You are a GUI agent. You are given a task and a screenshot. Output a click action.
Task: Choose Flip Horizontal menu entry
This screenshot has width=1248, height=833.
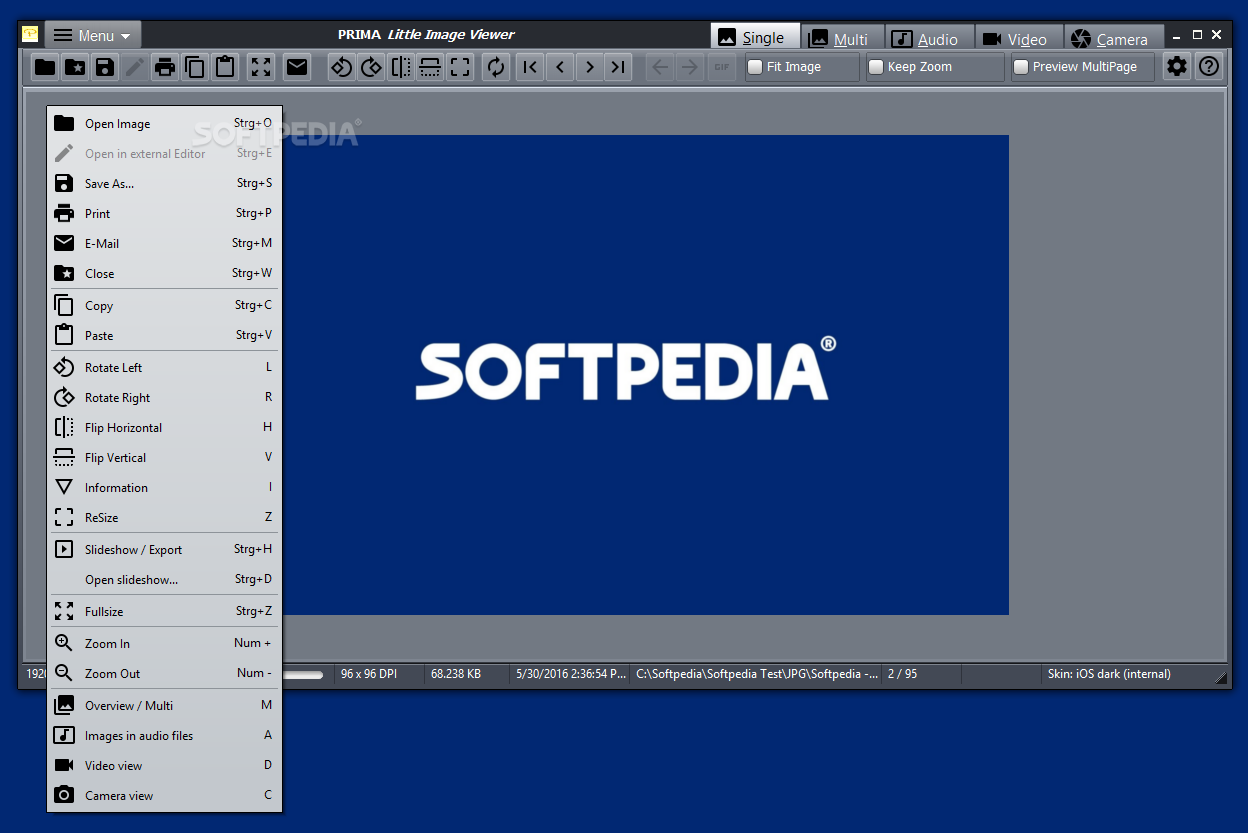(x=165, y=428)
